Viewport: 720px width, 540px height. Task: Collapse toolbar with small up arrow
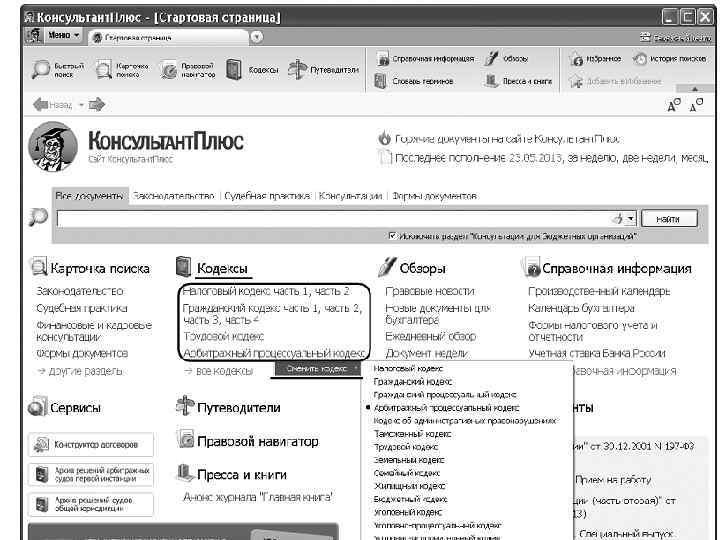[695, 89]
